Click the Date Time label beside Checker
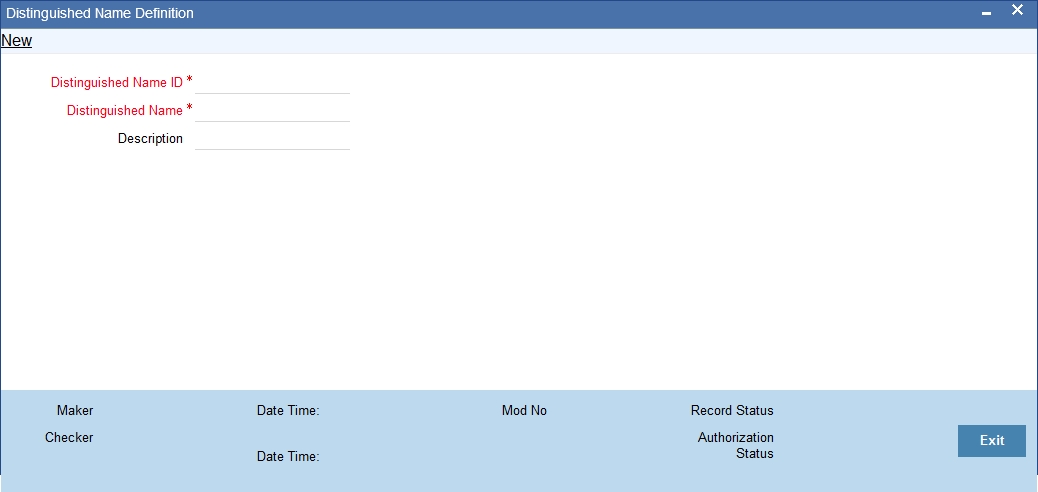Screen dimensions: 1038x492 pyautogui.click(x=288, y=457)
